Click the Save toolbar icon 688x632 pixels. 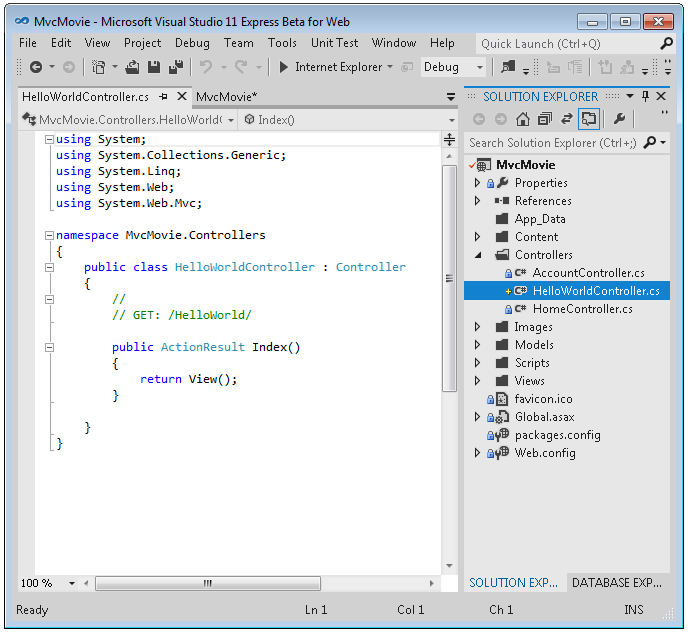(154, 67)
